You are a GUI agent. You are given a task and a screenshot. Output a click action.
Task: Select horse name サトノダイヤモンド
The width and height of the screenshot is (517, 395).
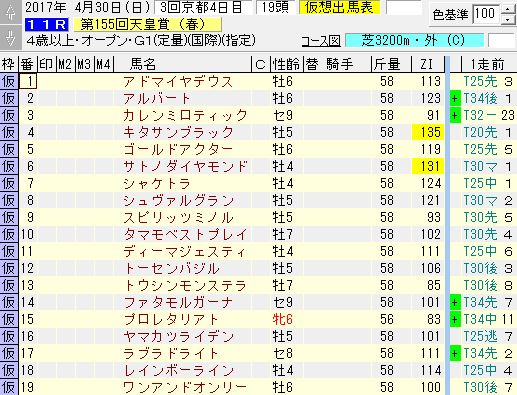[x=186, y=167]
